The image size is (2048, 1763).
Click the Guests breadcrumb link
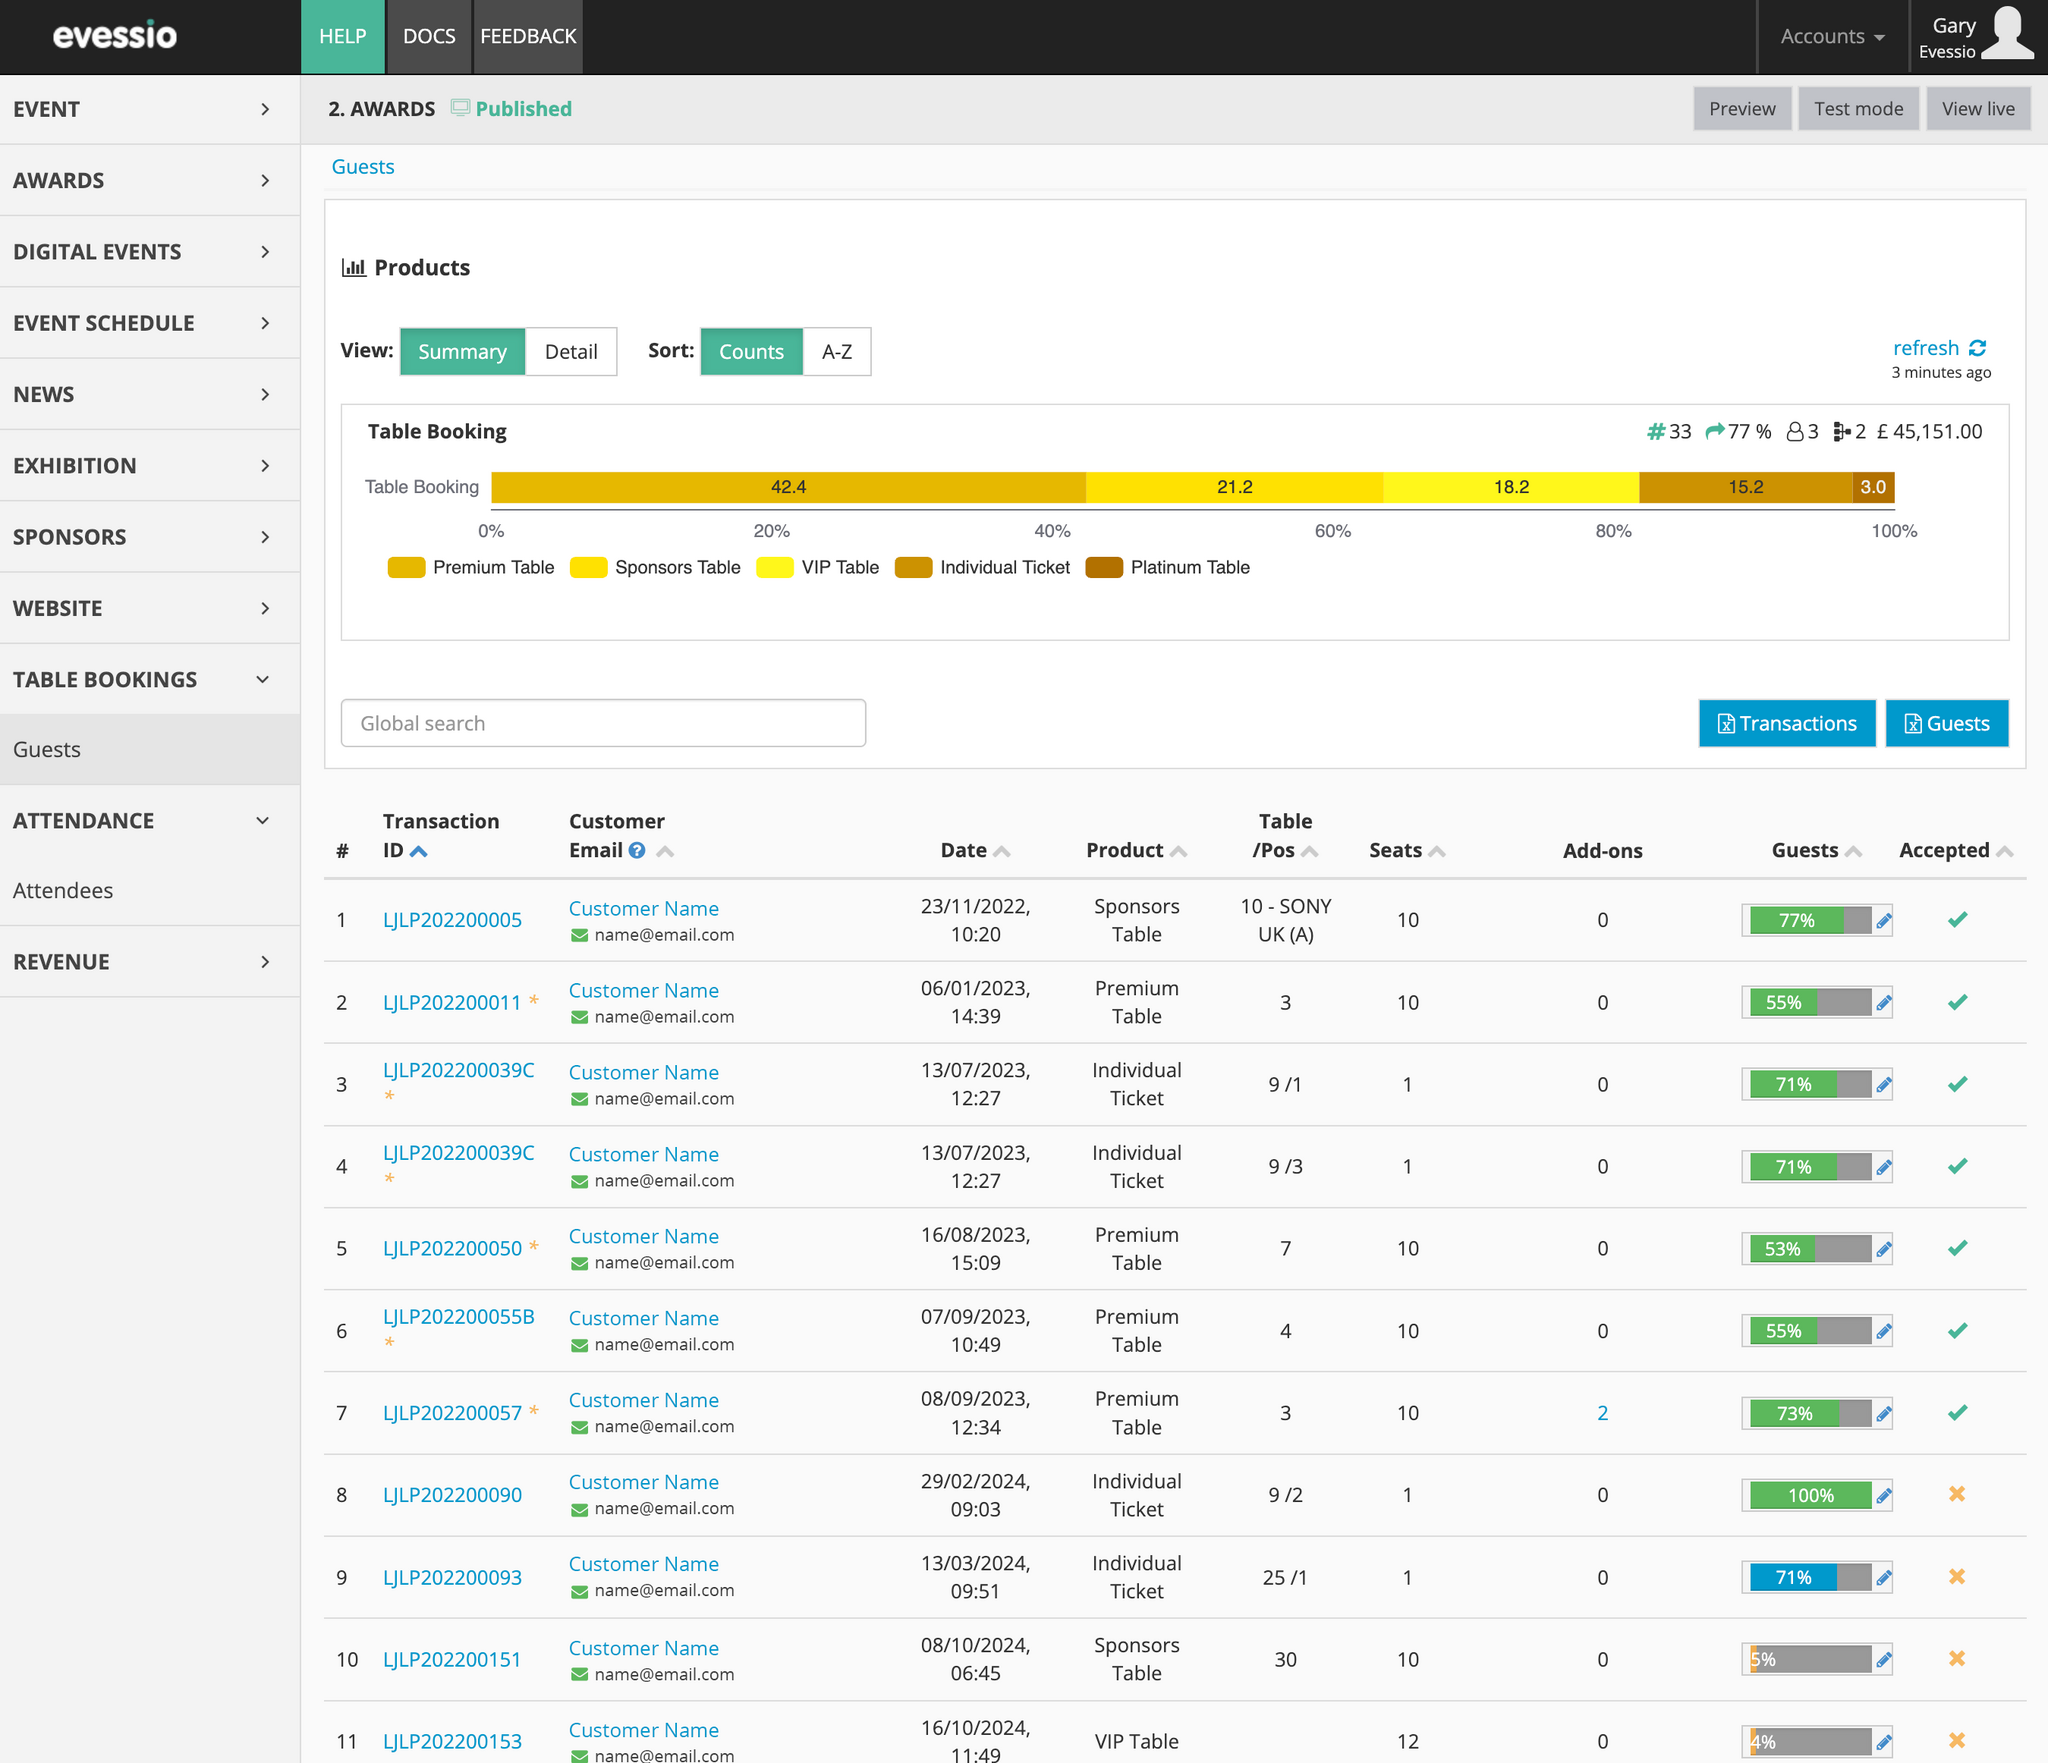pos(363,166)
